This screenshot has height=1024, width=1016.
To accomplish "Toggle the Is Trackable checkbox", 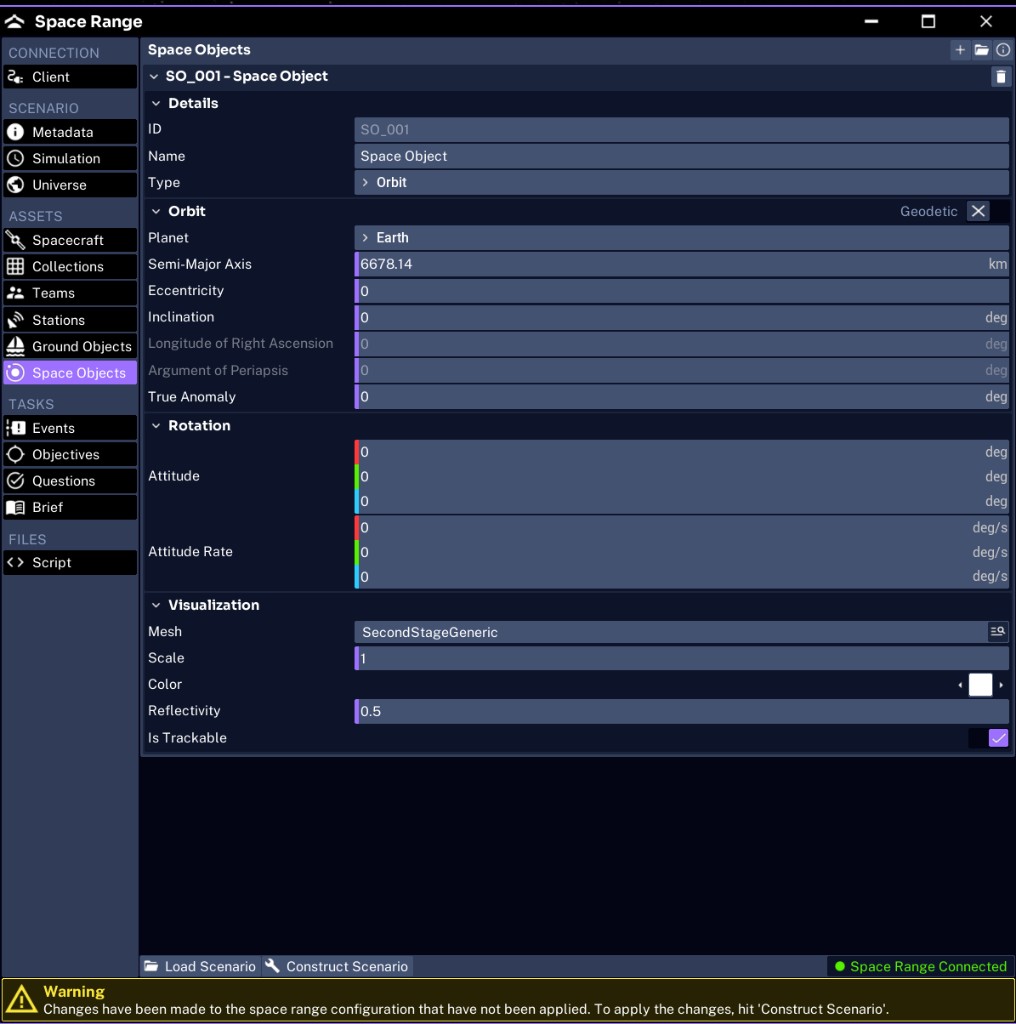I will click(x=998, y=738).
